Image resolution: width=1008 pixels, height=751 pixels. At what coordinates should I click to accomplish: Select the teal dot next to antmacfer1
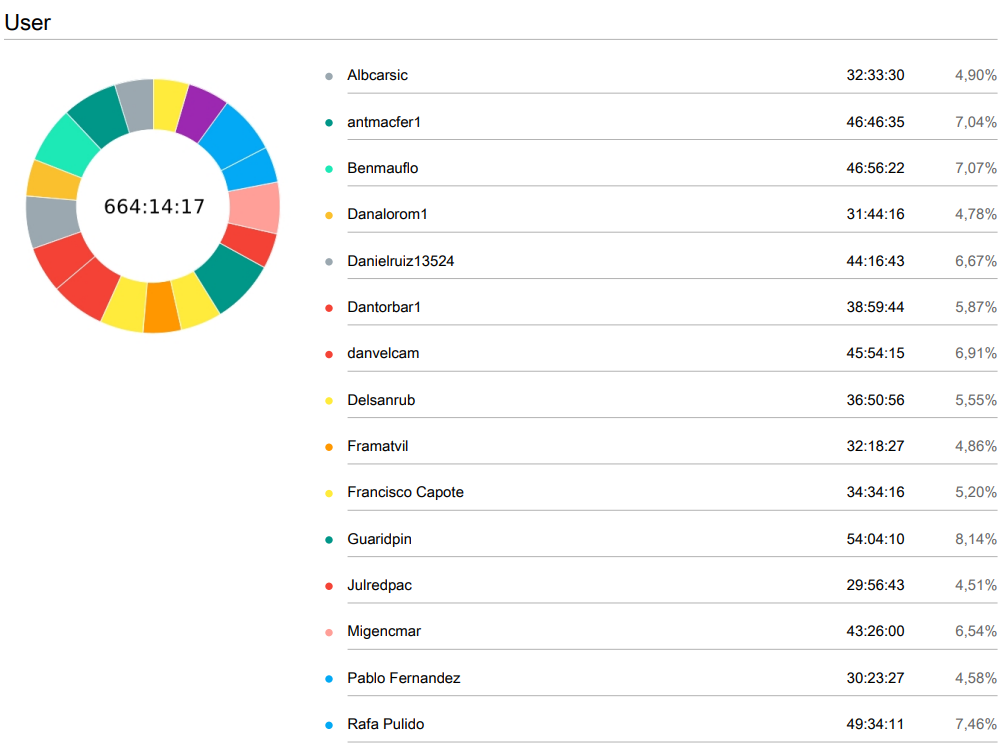click(x=329, y=122)
